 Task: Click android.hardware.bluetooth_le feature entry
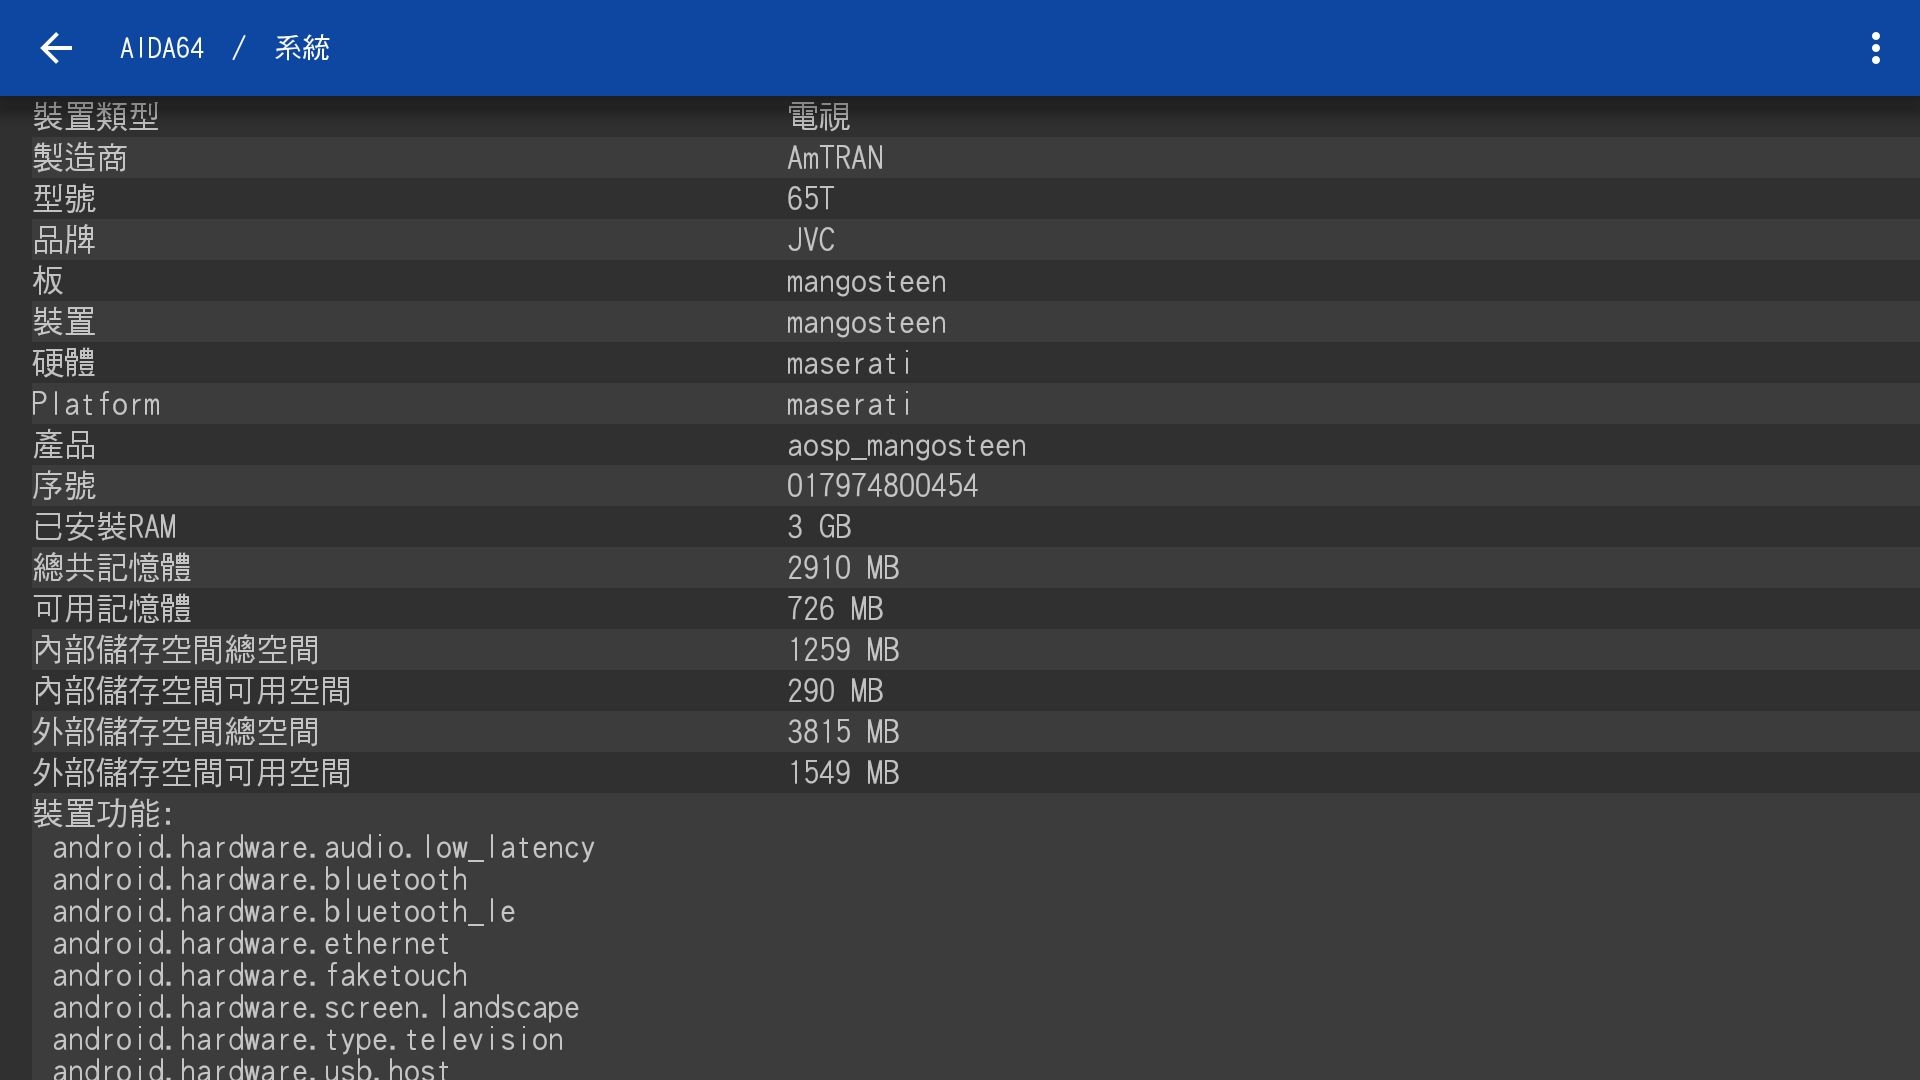point(284,912)
